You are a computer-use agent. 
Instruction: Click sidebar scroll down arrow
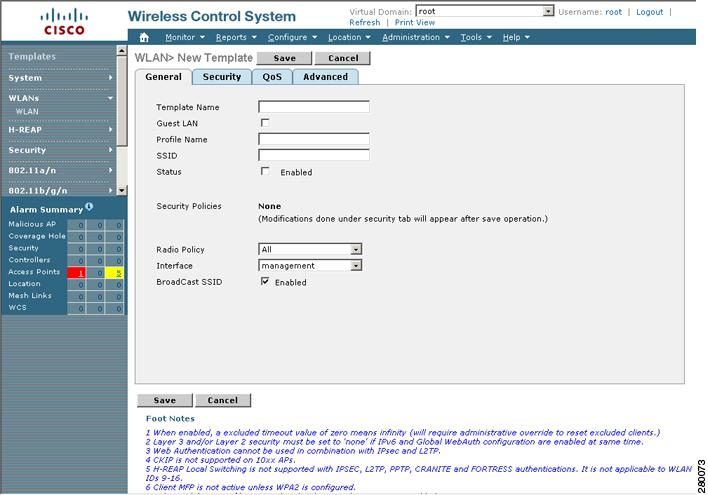point(121,191)
